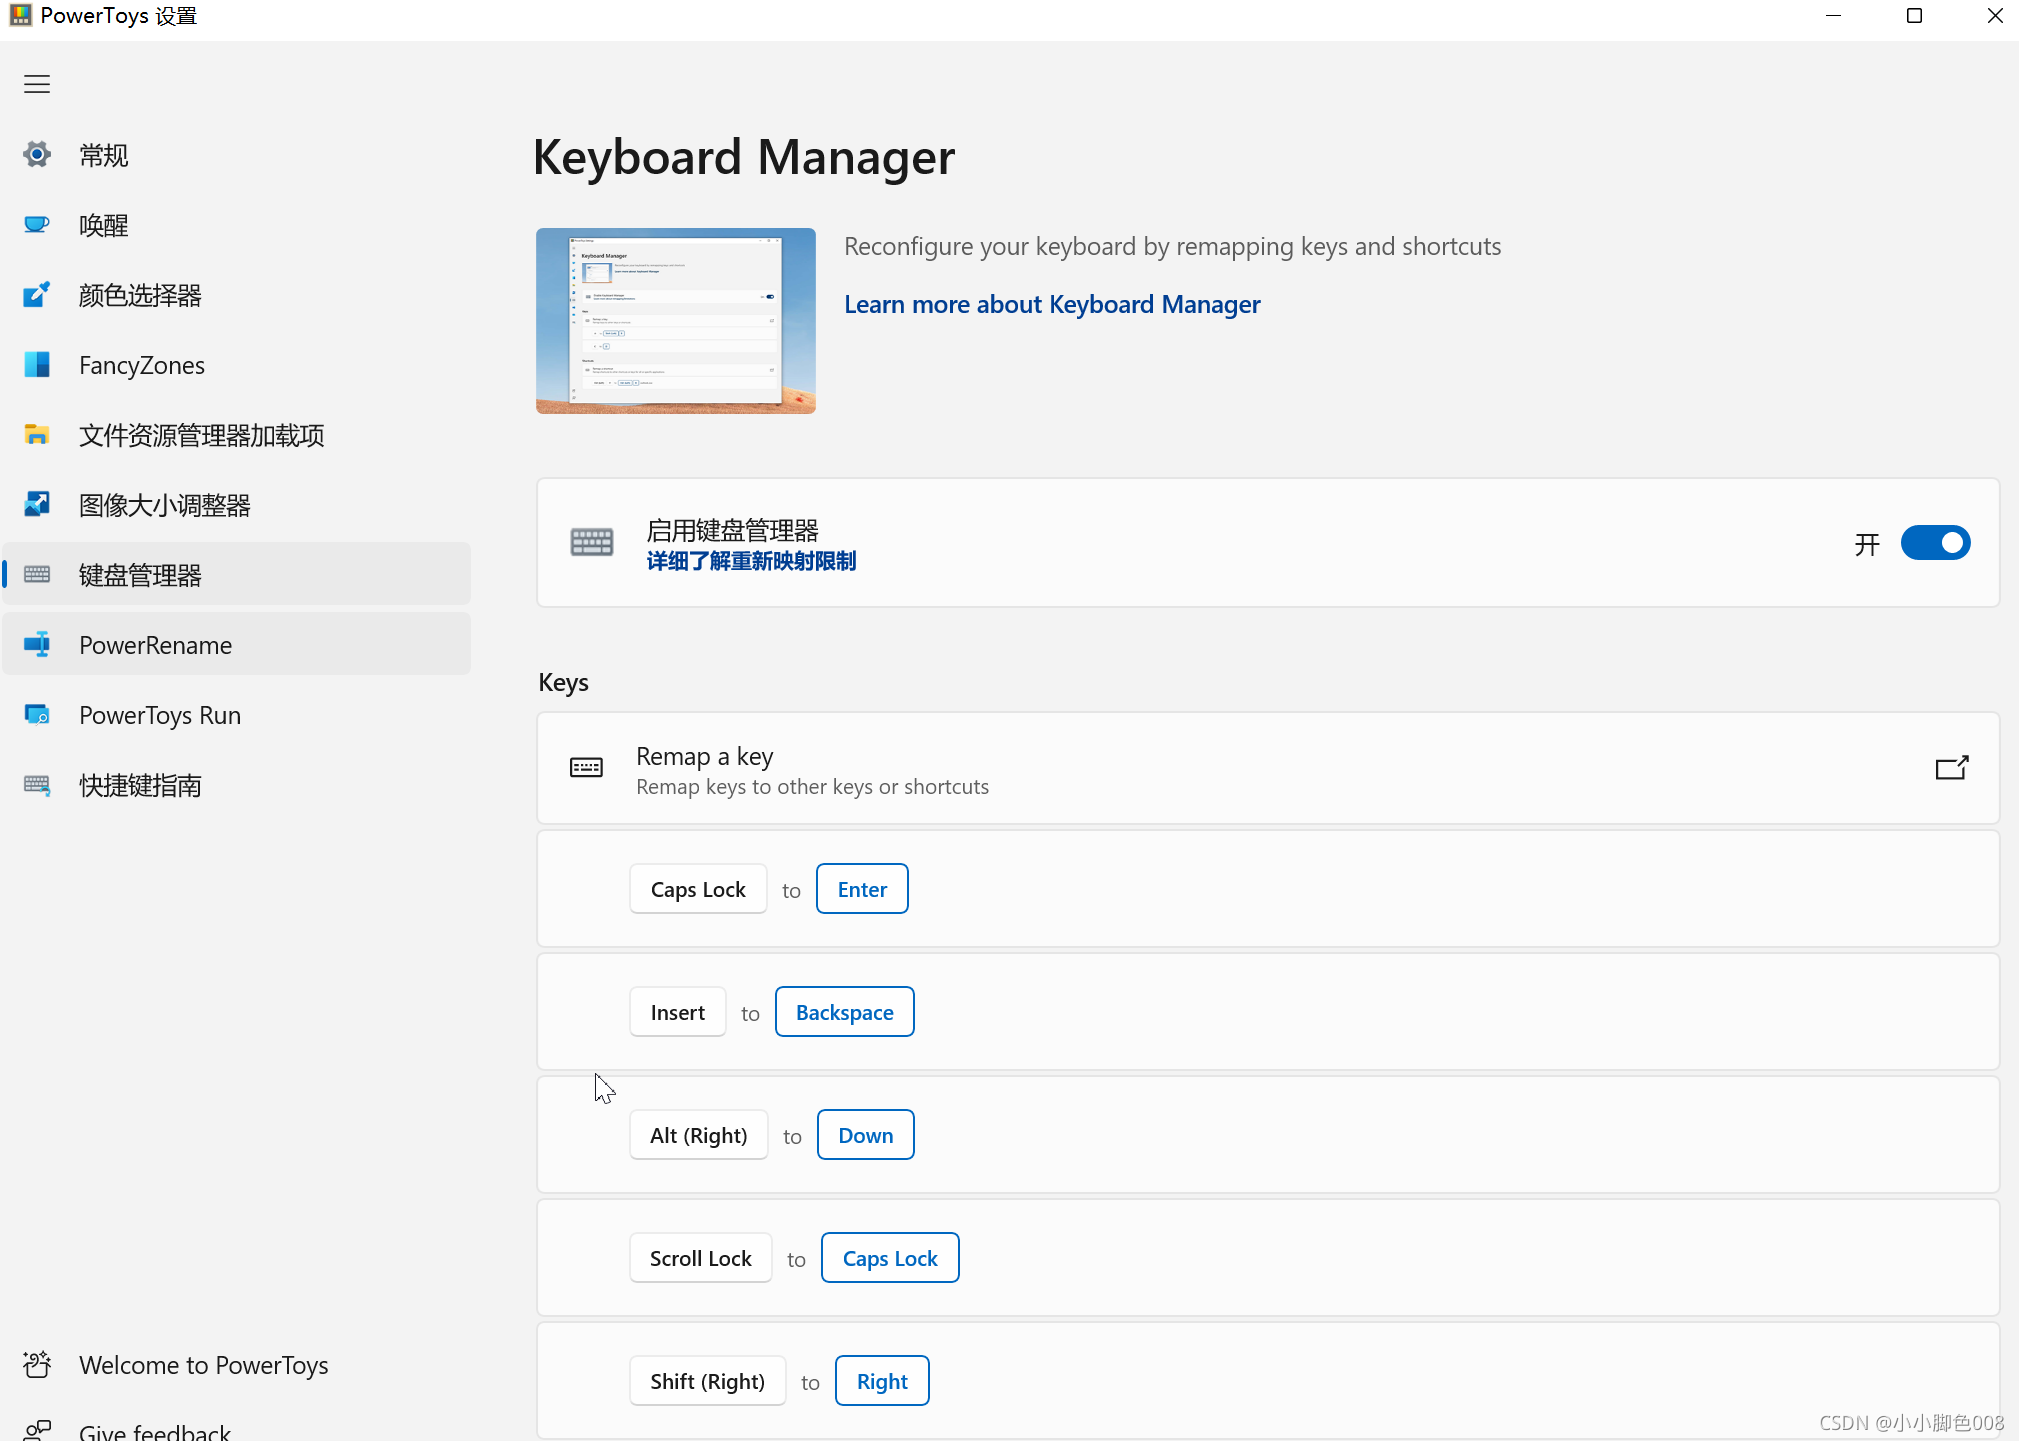Go to 文件资源管理器加载项 page
The height and width of the screenshot is (1441, 2019).
237,434
